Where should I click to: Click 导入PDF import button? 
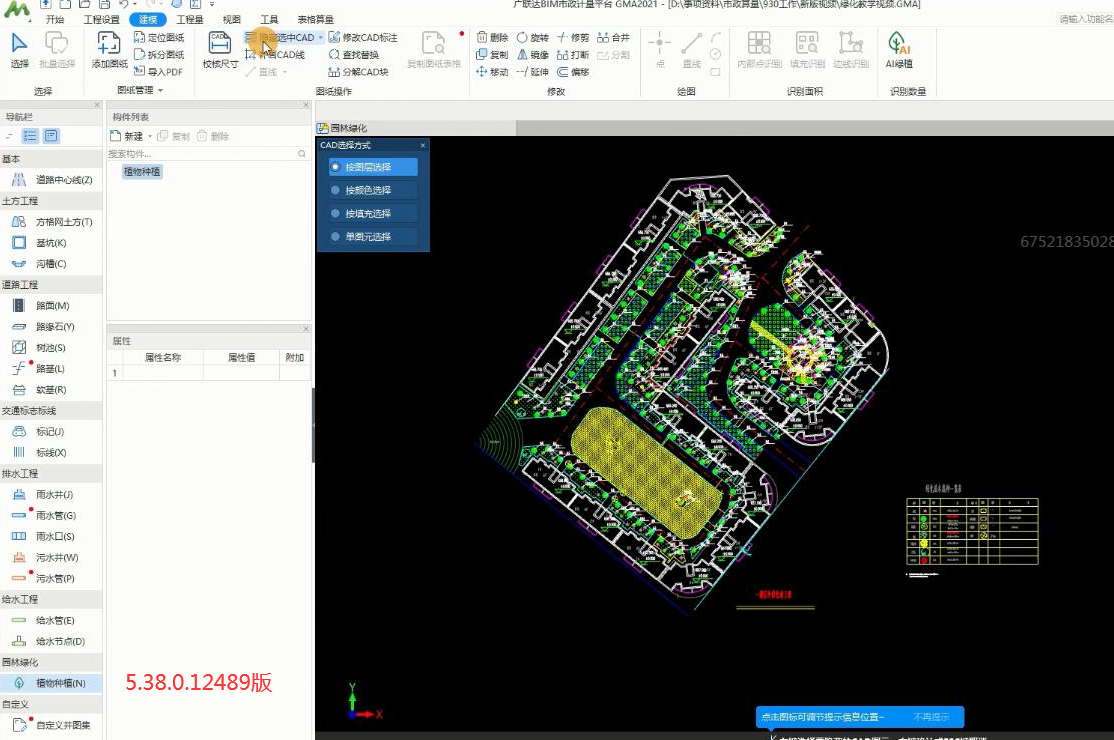point(158,72)
